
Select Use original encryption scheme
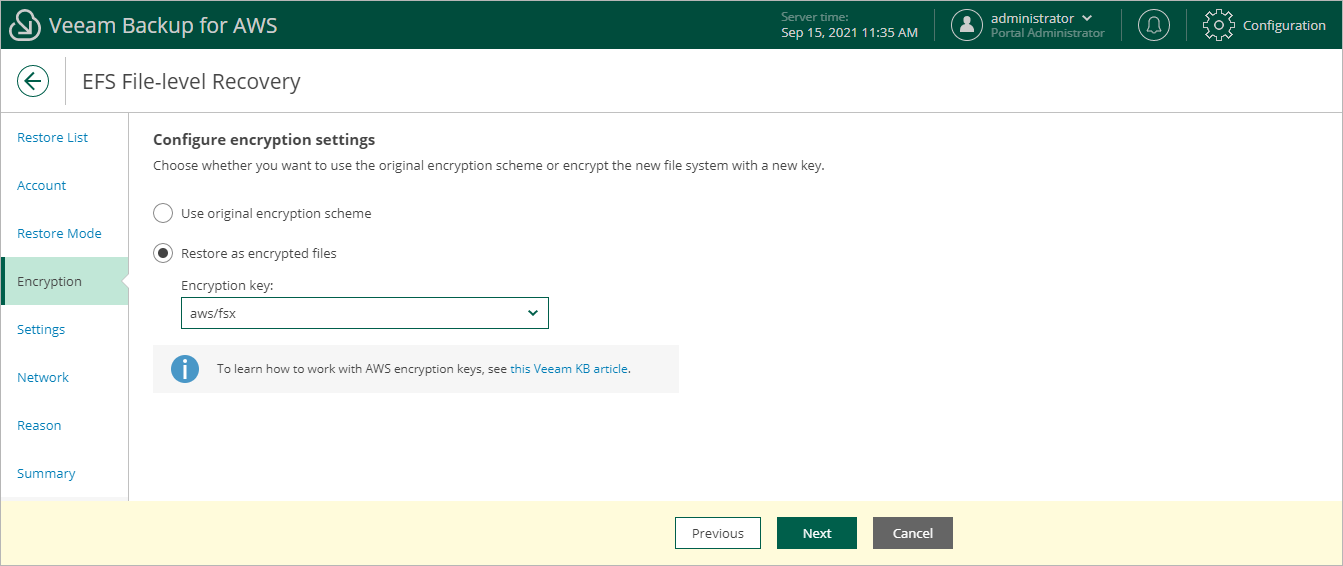[163, 213]
